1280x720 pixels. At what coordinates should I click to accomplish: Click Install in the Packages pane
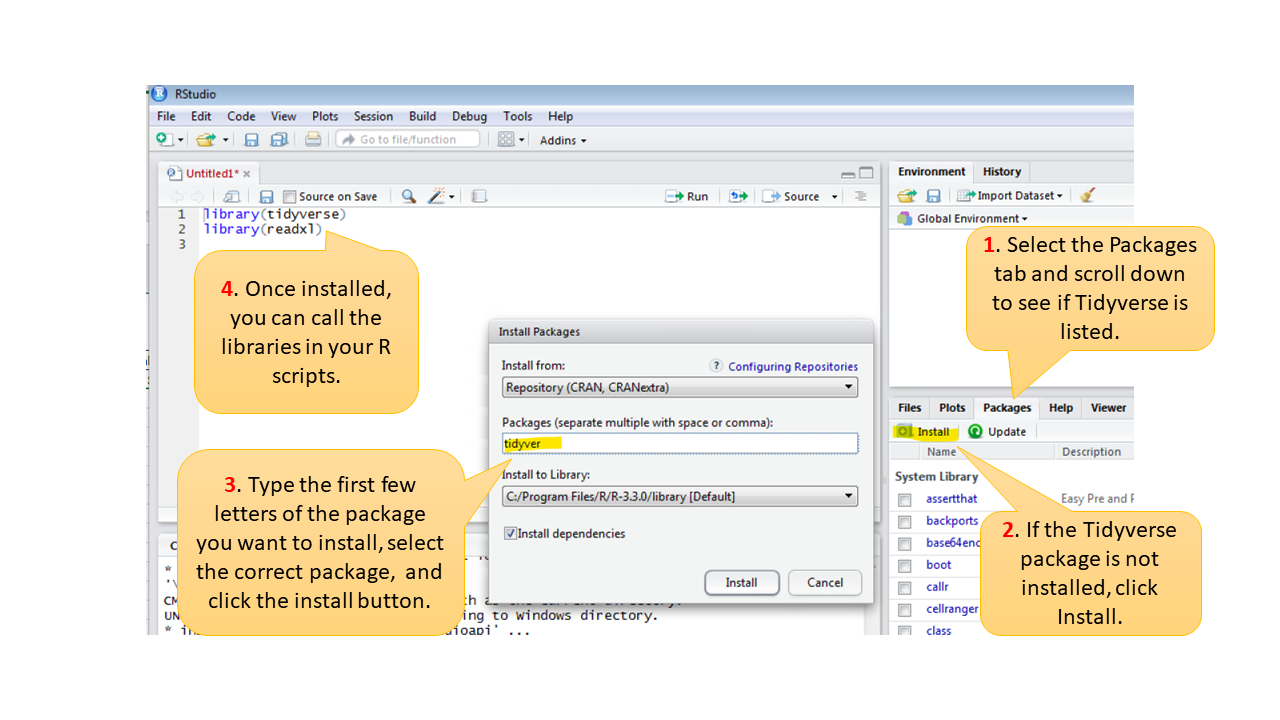(x=926, y=432)
